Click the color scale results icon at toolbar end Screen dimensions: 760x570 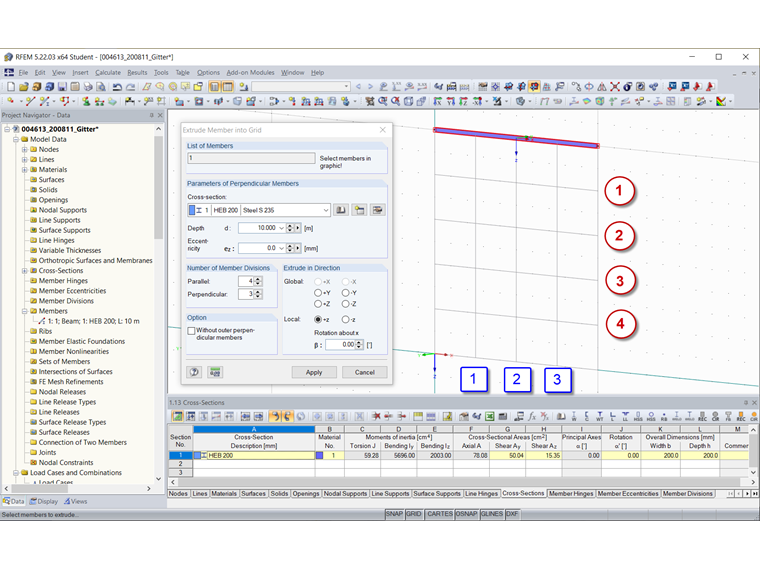coord(721,101)
